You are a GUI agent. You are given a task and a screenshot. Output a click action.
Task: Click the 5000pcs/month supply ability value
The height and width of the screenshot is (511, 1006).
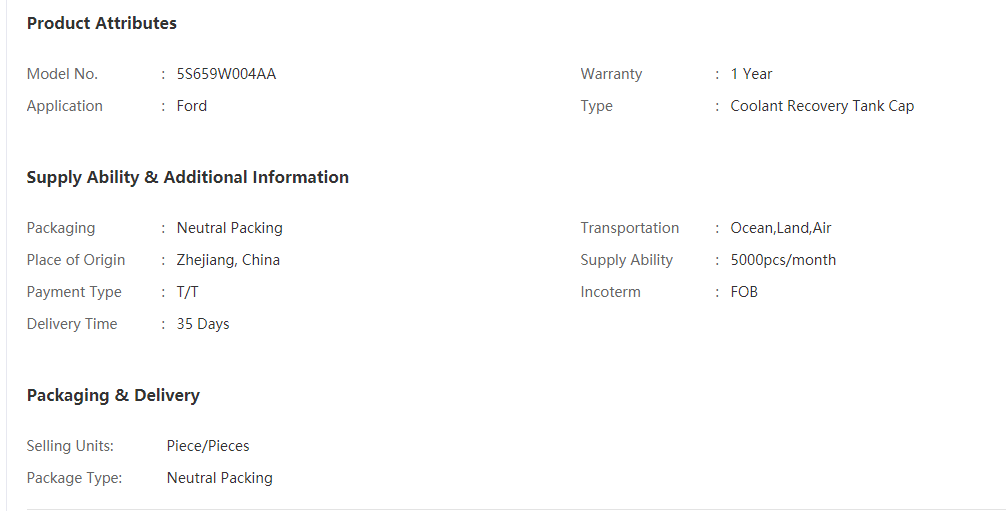click(783, 260)
